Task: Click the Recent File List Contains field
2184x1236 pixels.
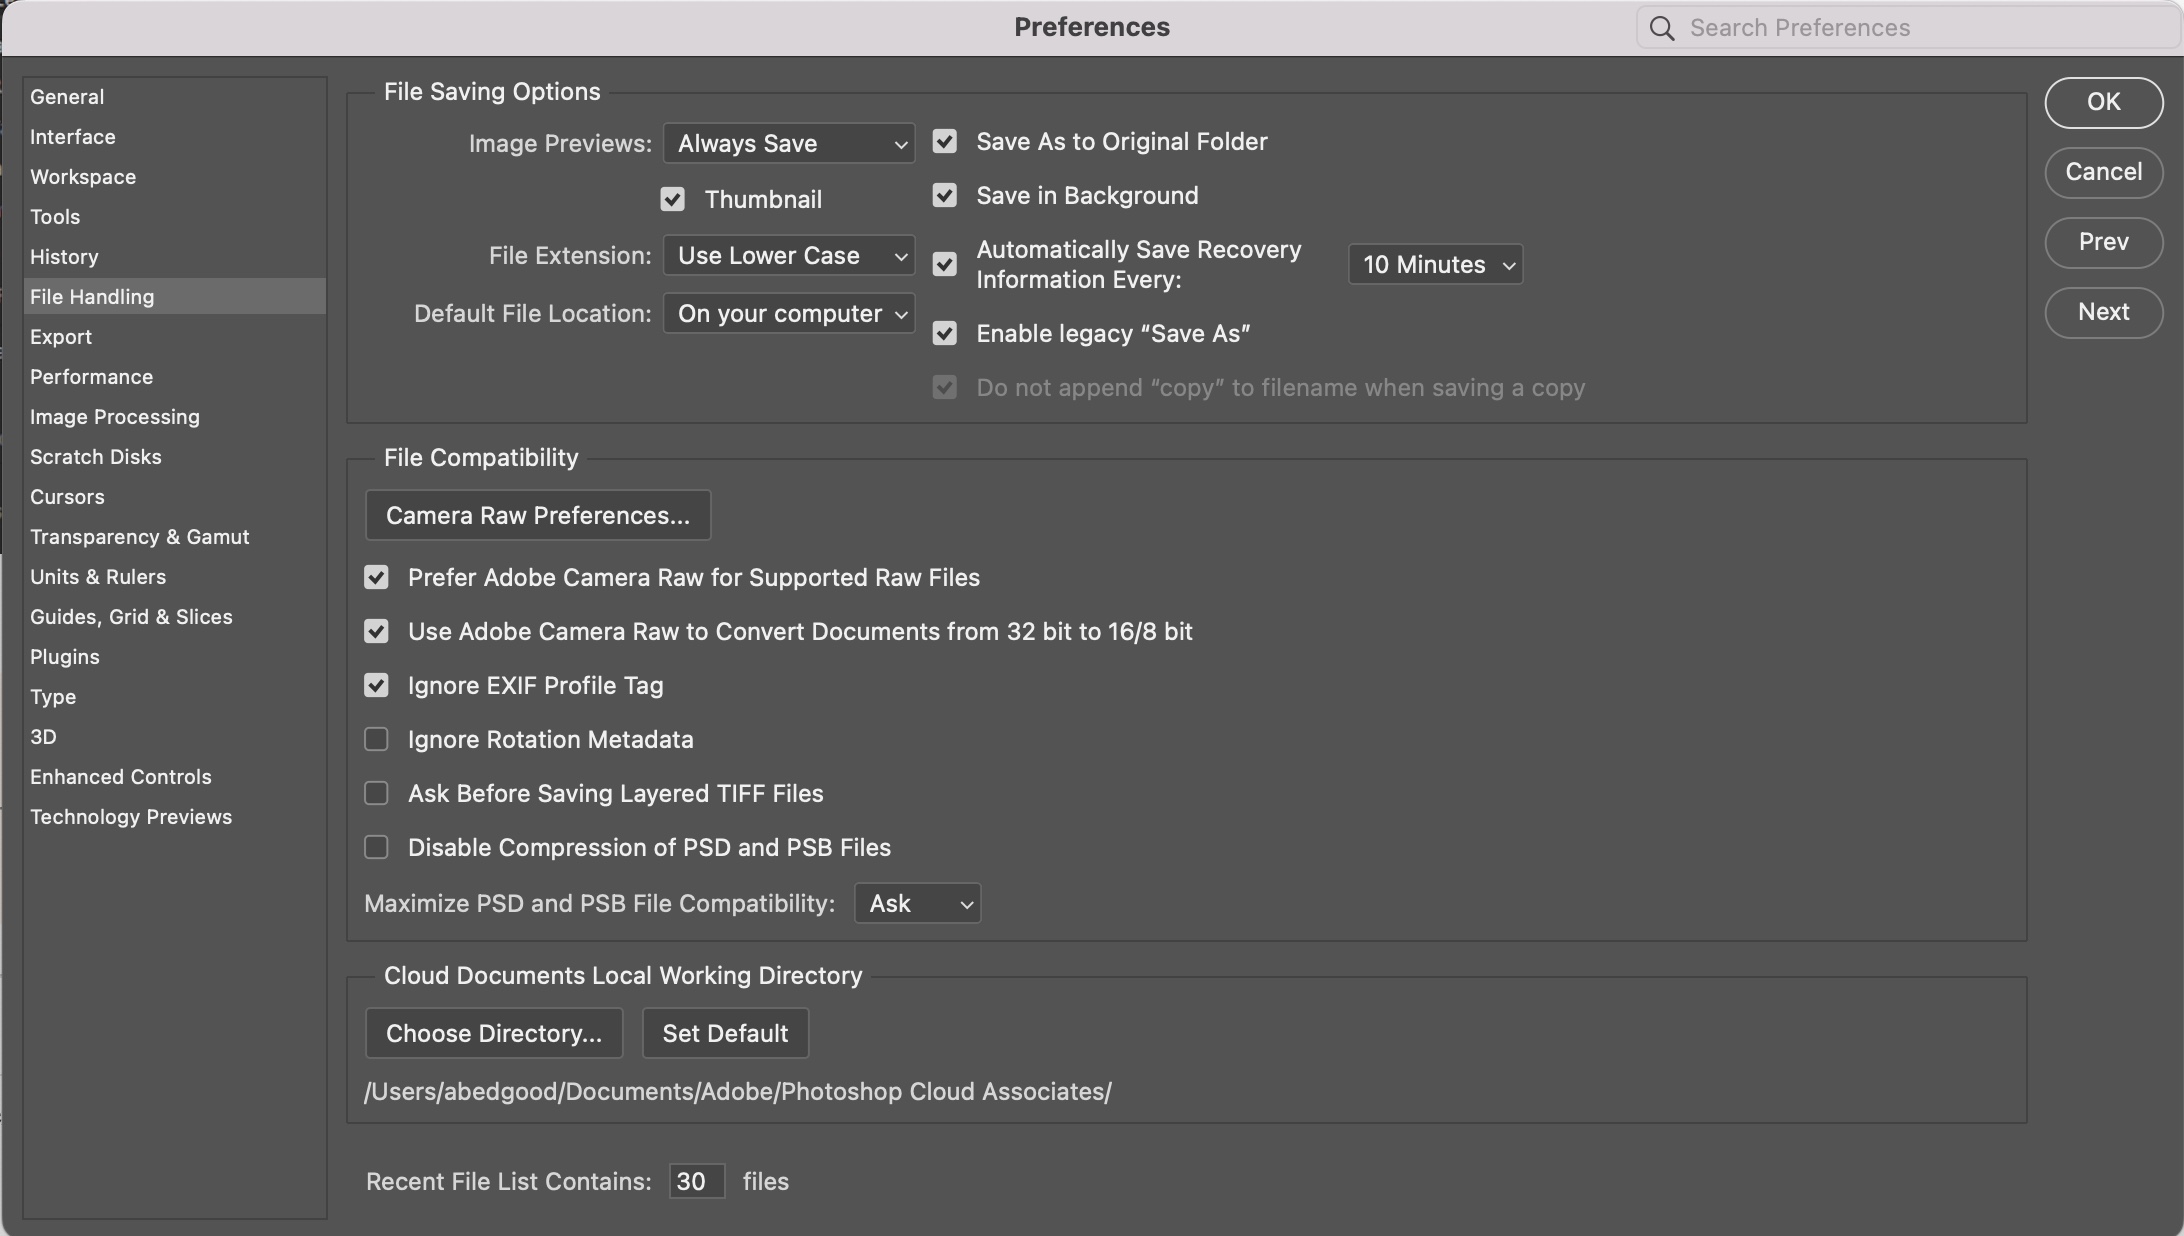Action: tap(696, 1181)
